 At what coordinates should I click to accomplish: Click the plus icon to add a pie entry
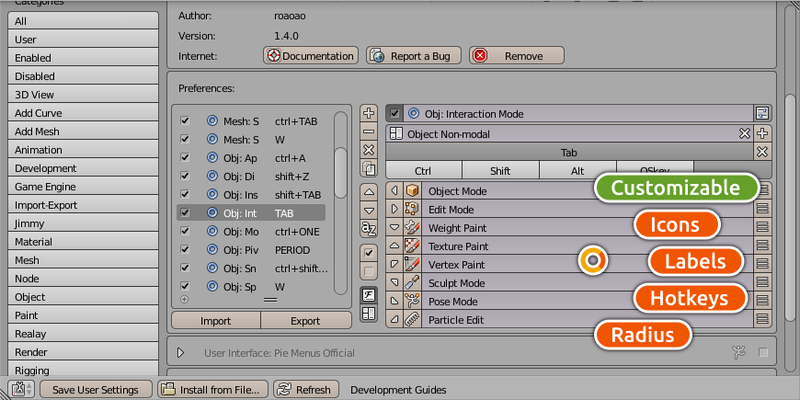pyautogui.click(x=368, y=113)
